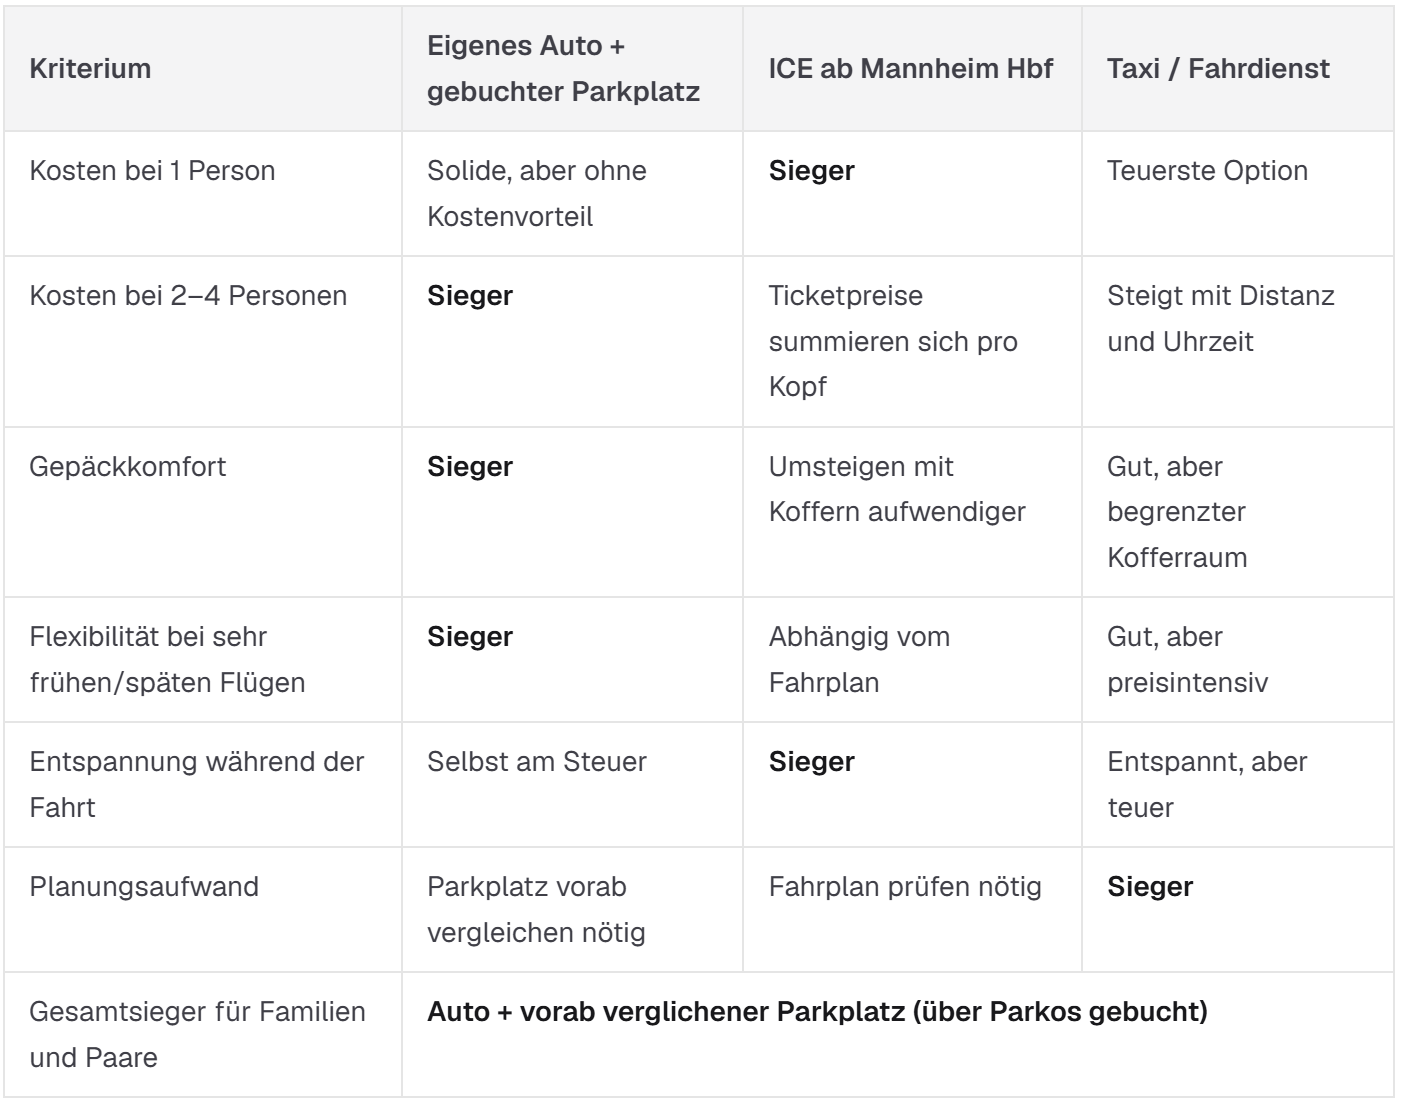Viewport: 1401px width, 1108px height.
Task: Click the Kriterium column header
Action: coord(90,69)
